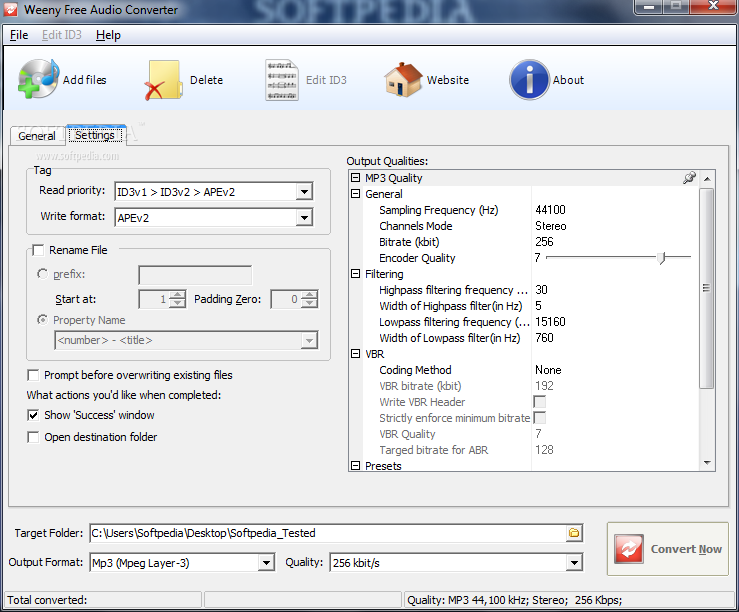The height and width of the screenshot is (612, 739).
Task: Switch to the General tab
Action: [37, 136]
